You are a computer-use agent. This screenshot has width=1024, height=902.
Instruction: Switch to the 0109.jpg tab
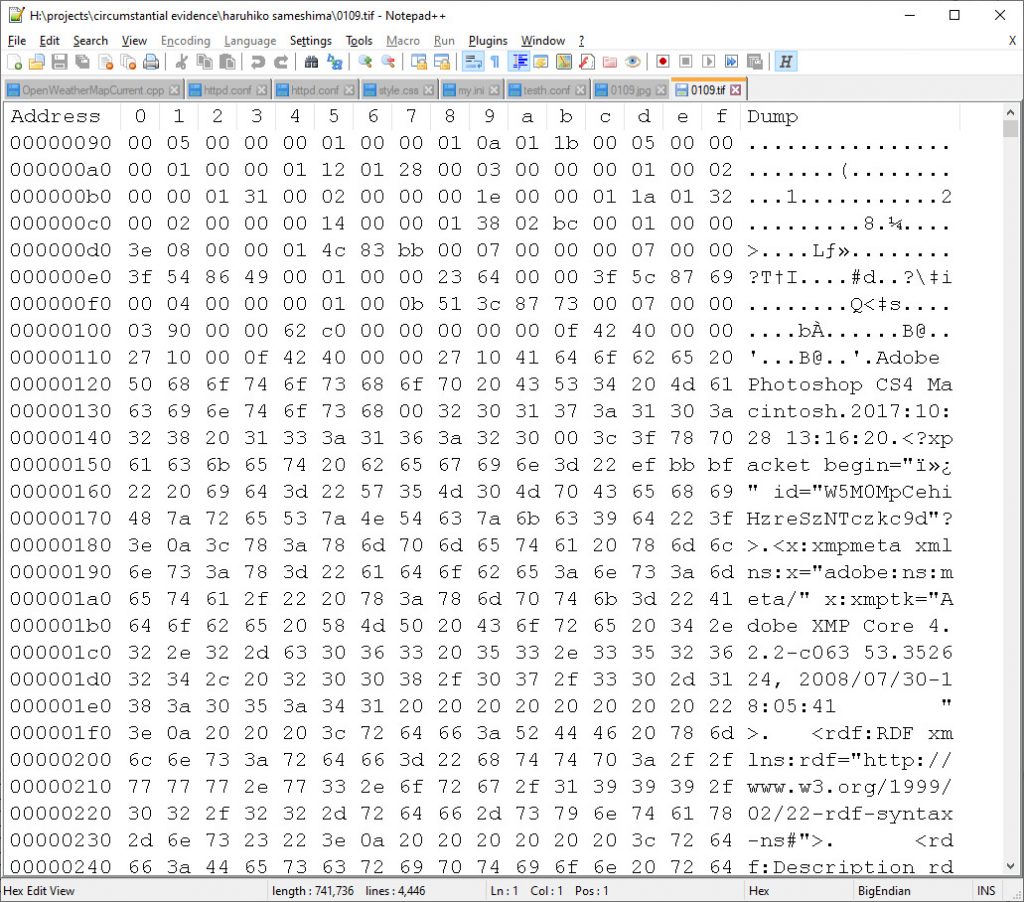click(630, 90)
